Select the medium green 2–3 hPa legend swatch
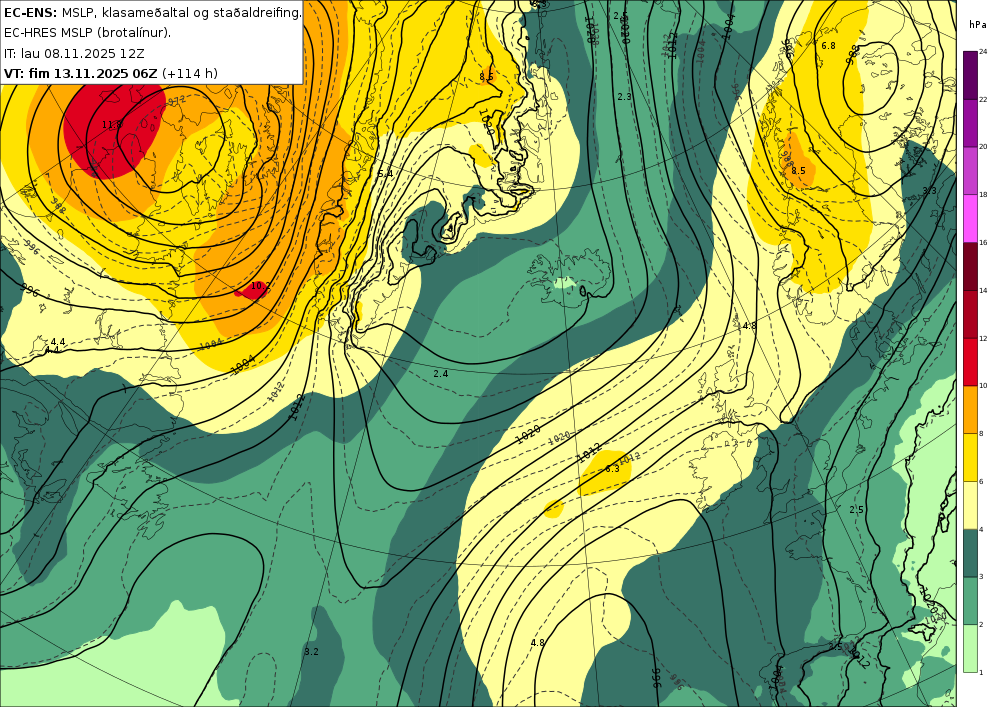 click(970, 600)
